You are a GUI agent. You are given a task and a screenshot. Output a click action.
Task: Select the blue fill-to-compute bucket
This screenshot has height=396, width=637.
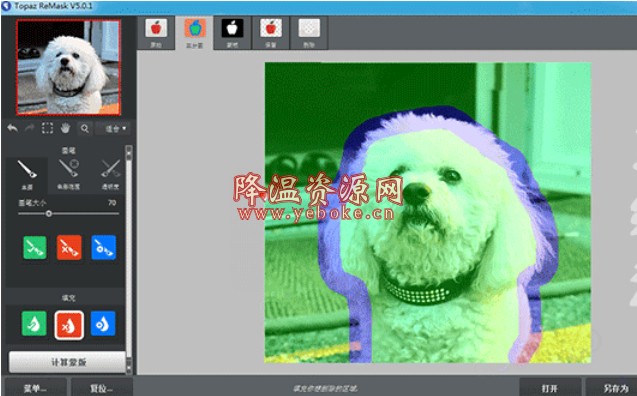pyautogui.click(x=103, y=324)
